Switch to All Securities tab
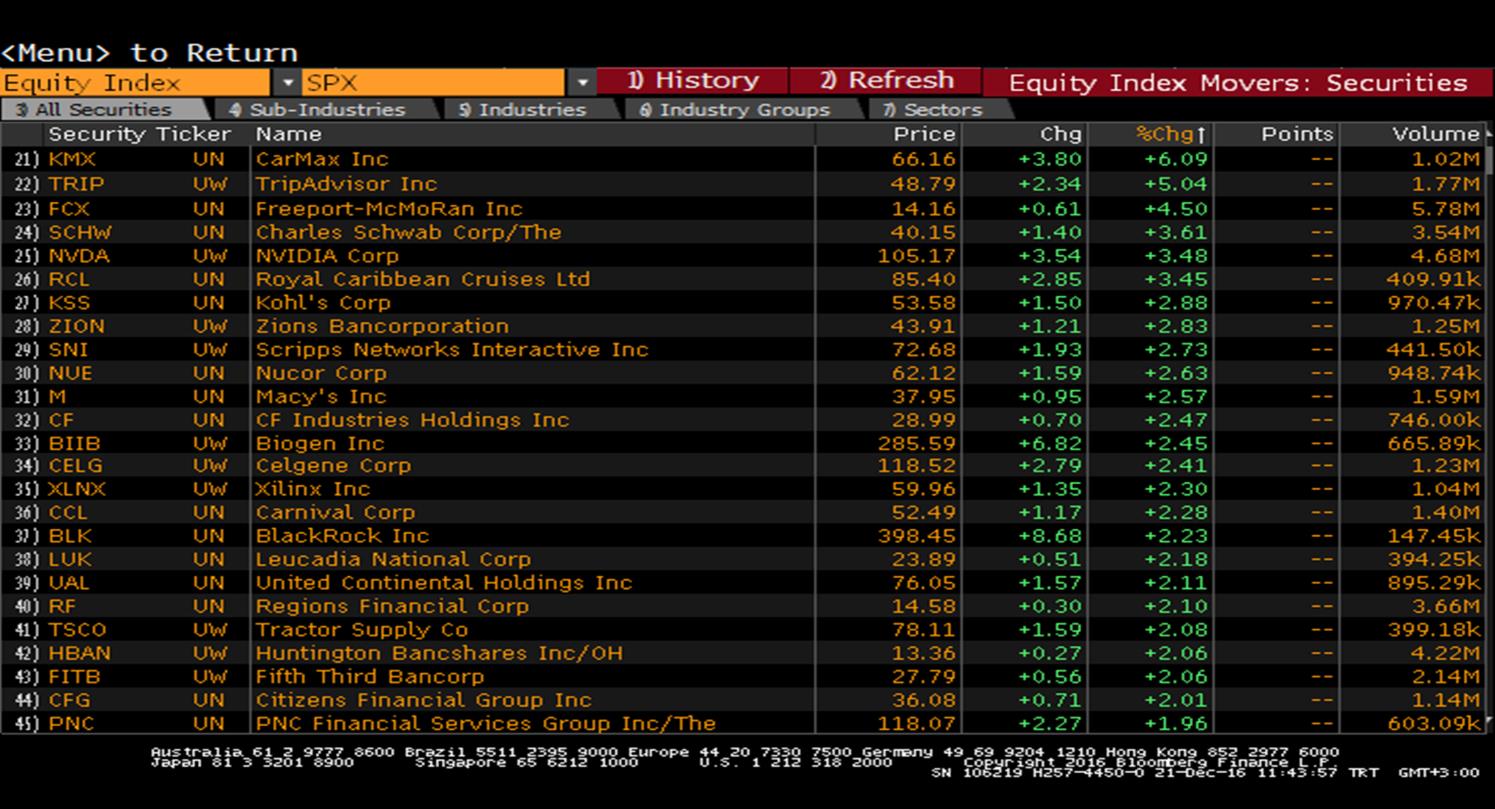The width and height of the screenshot is (1495, 809). point(103,110)
